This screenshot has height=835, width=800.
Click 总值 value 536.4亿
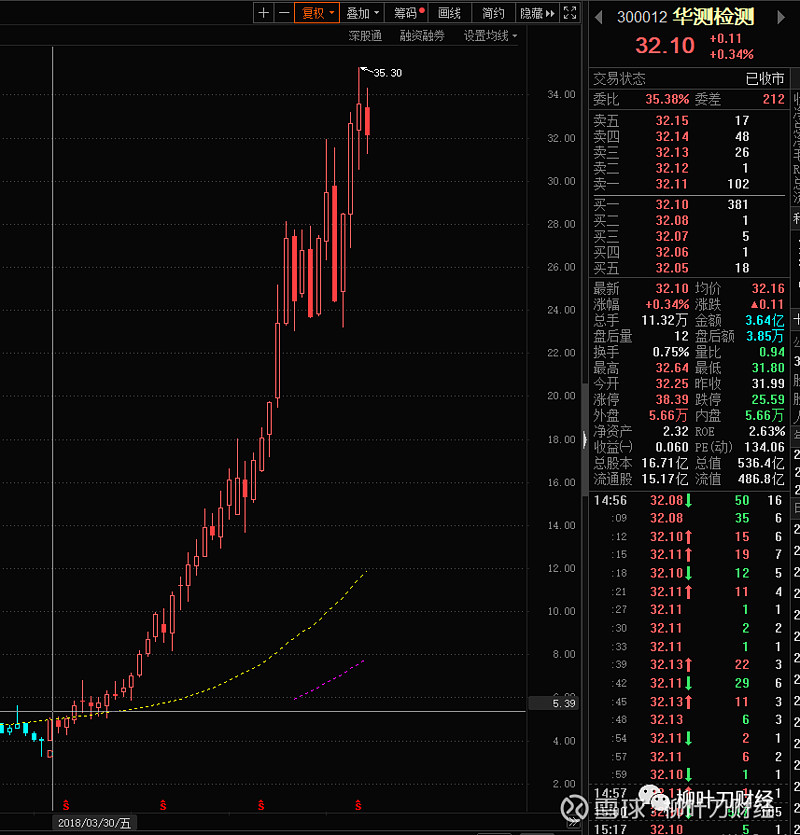[761, 463]
